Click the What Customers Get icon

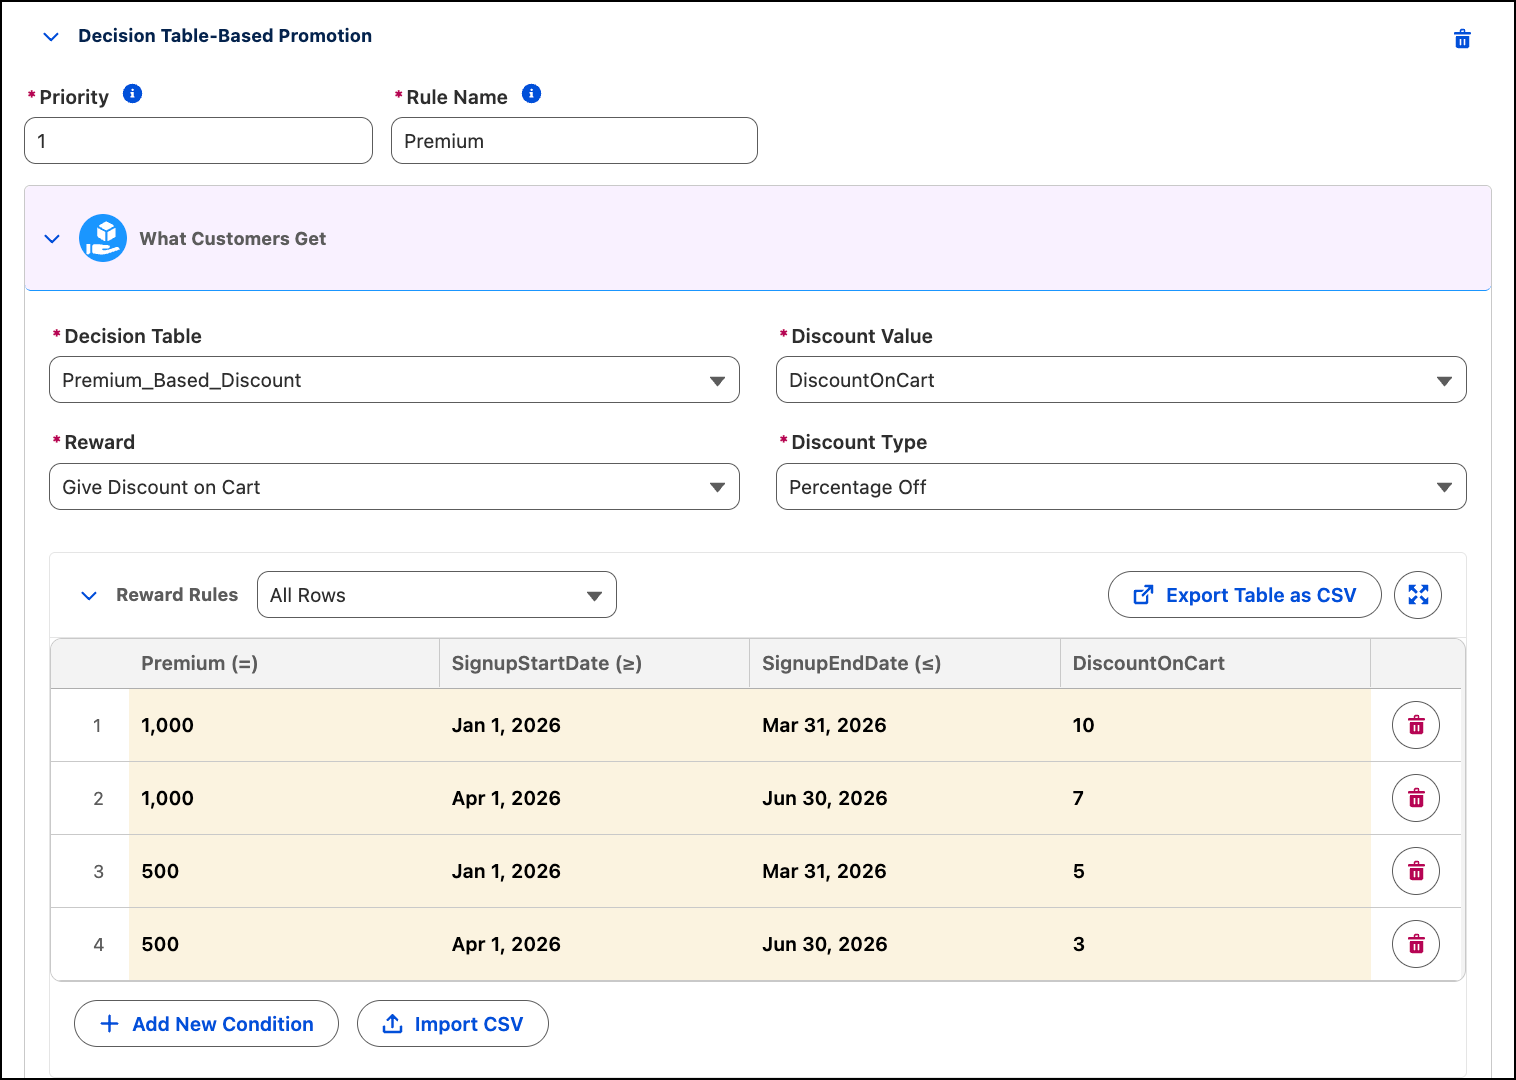click(x=103, y=238)
